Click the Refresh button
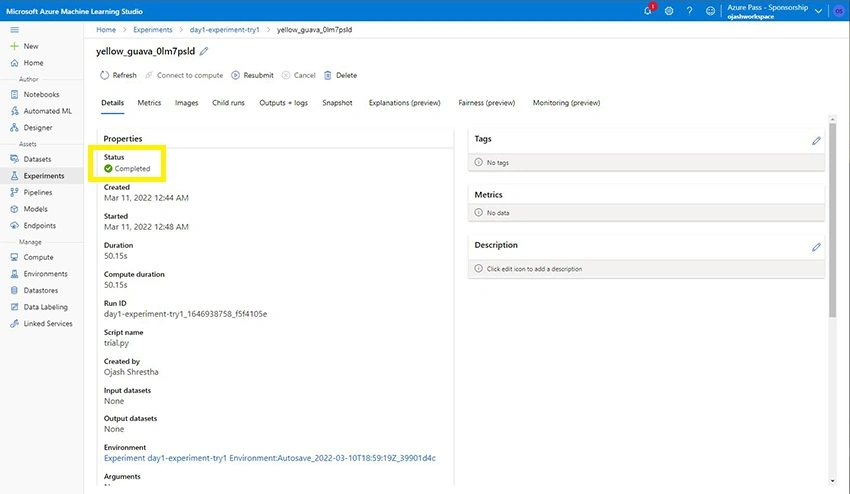Screen dimensions: 850x494 pyautogui.click(x=118, y=75)
